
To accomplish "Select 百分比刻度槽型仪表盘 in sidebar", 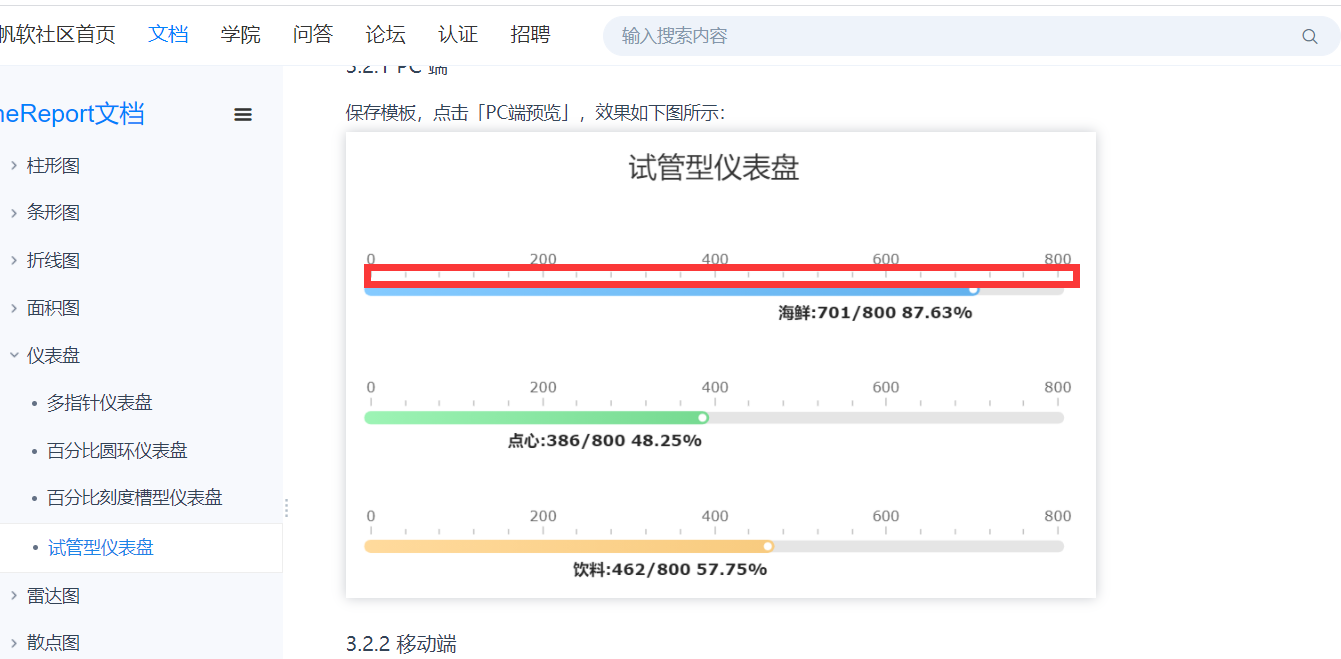I will [x=135, y=498].
